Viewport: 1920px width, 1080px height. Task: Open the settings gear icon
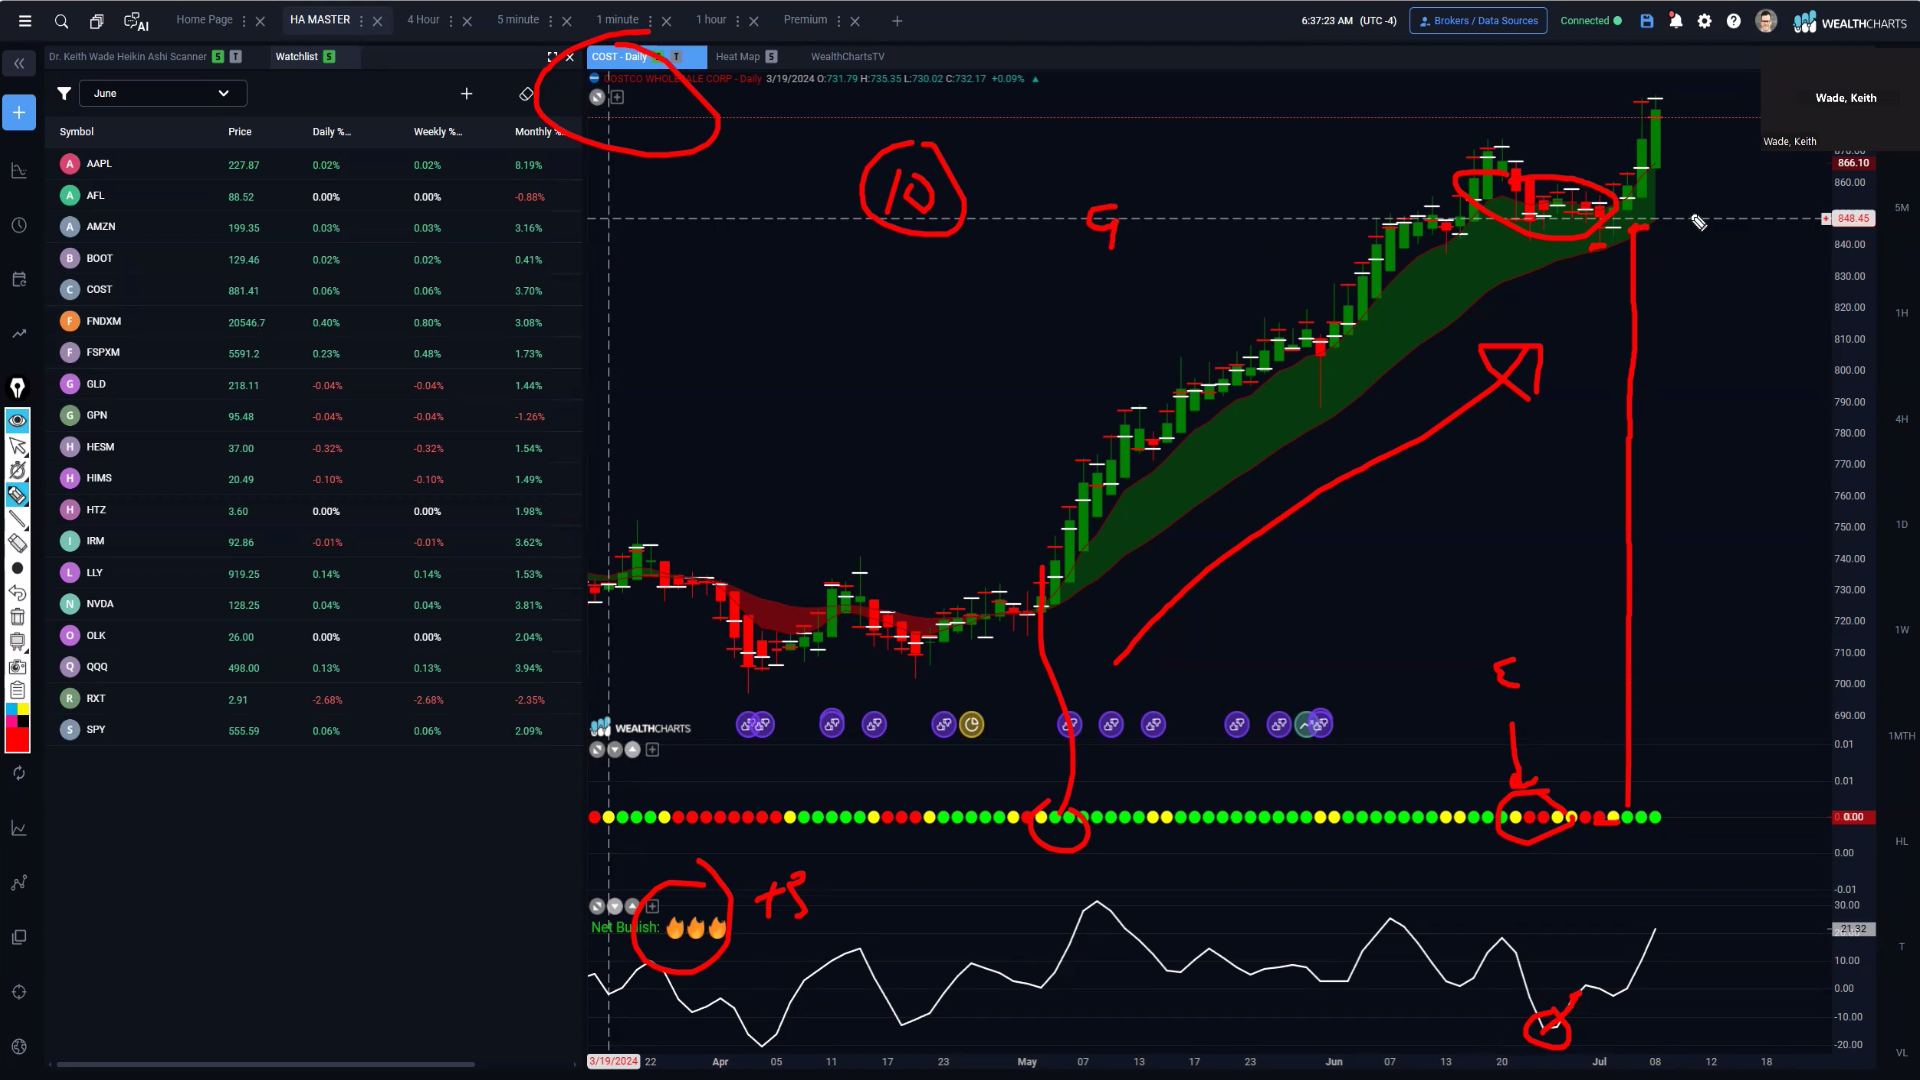(1705, 21)
